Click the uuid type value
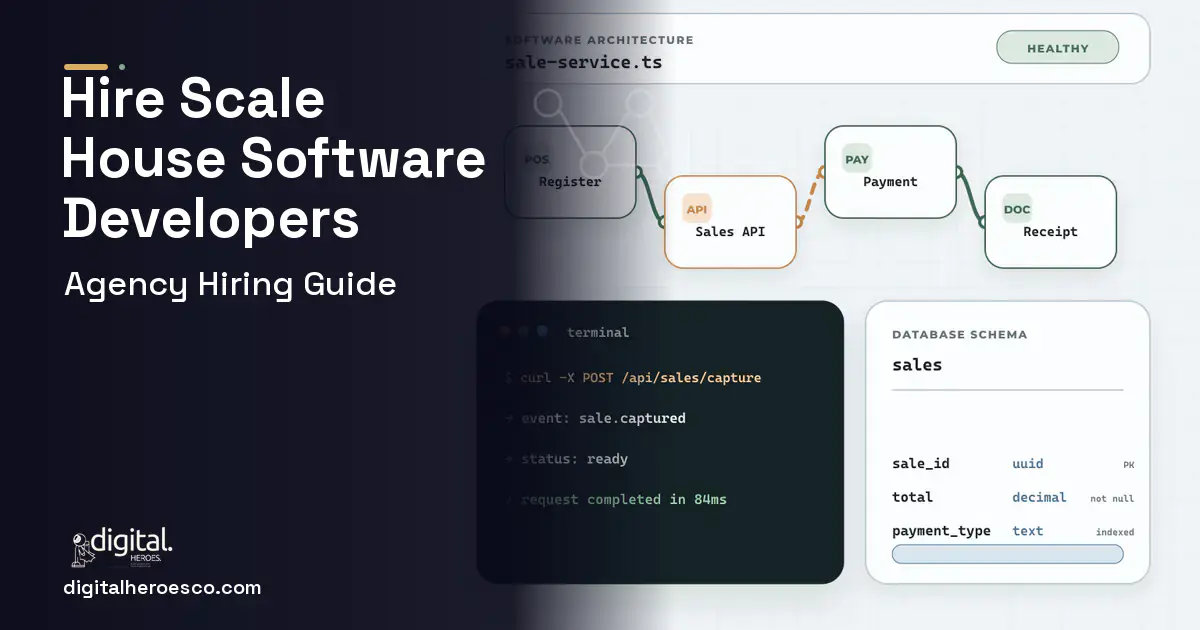The height and width of the screenshot is (630, 1200). click(1028, 464)
